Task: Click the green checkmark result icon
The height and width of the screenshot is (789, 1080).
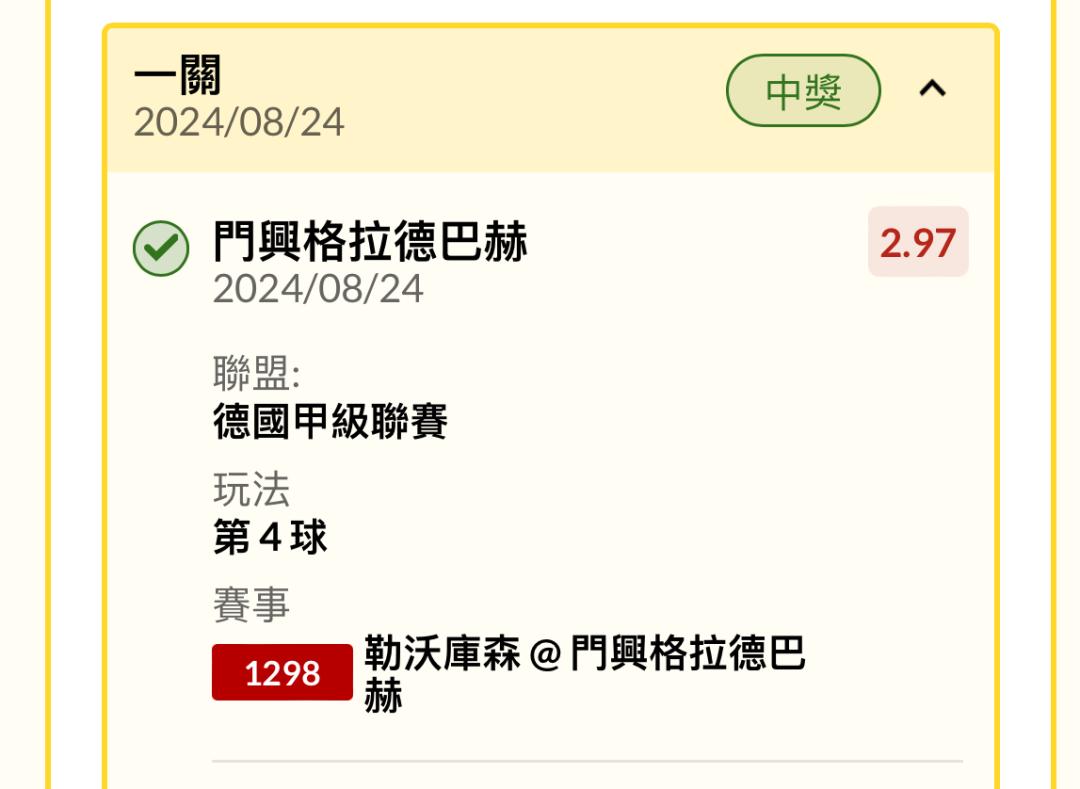Action: [x=161, y=248]
